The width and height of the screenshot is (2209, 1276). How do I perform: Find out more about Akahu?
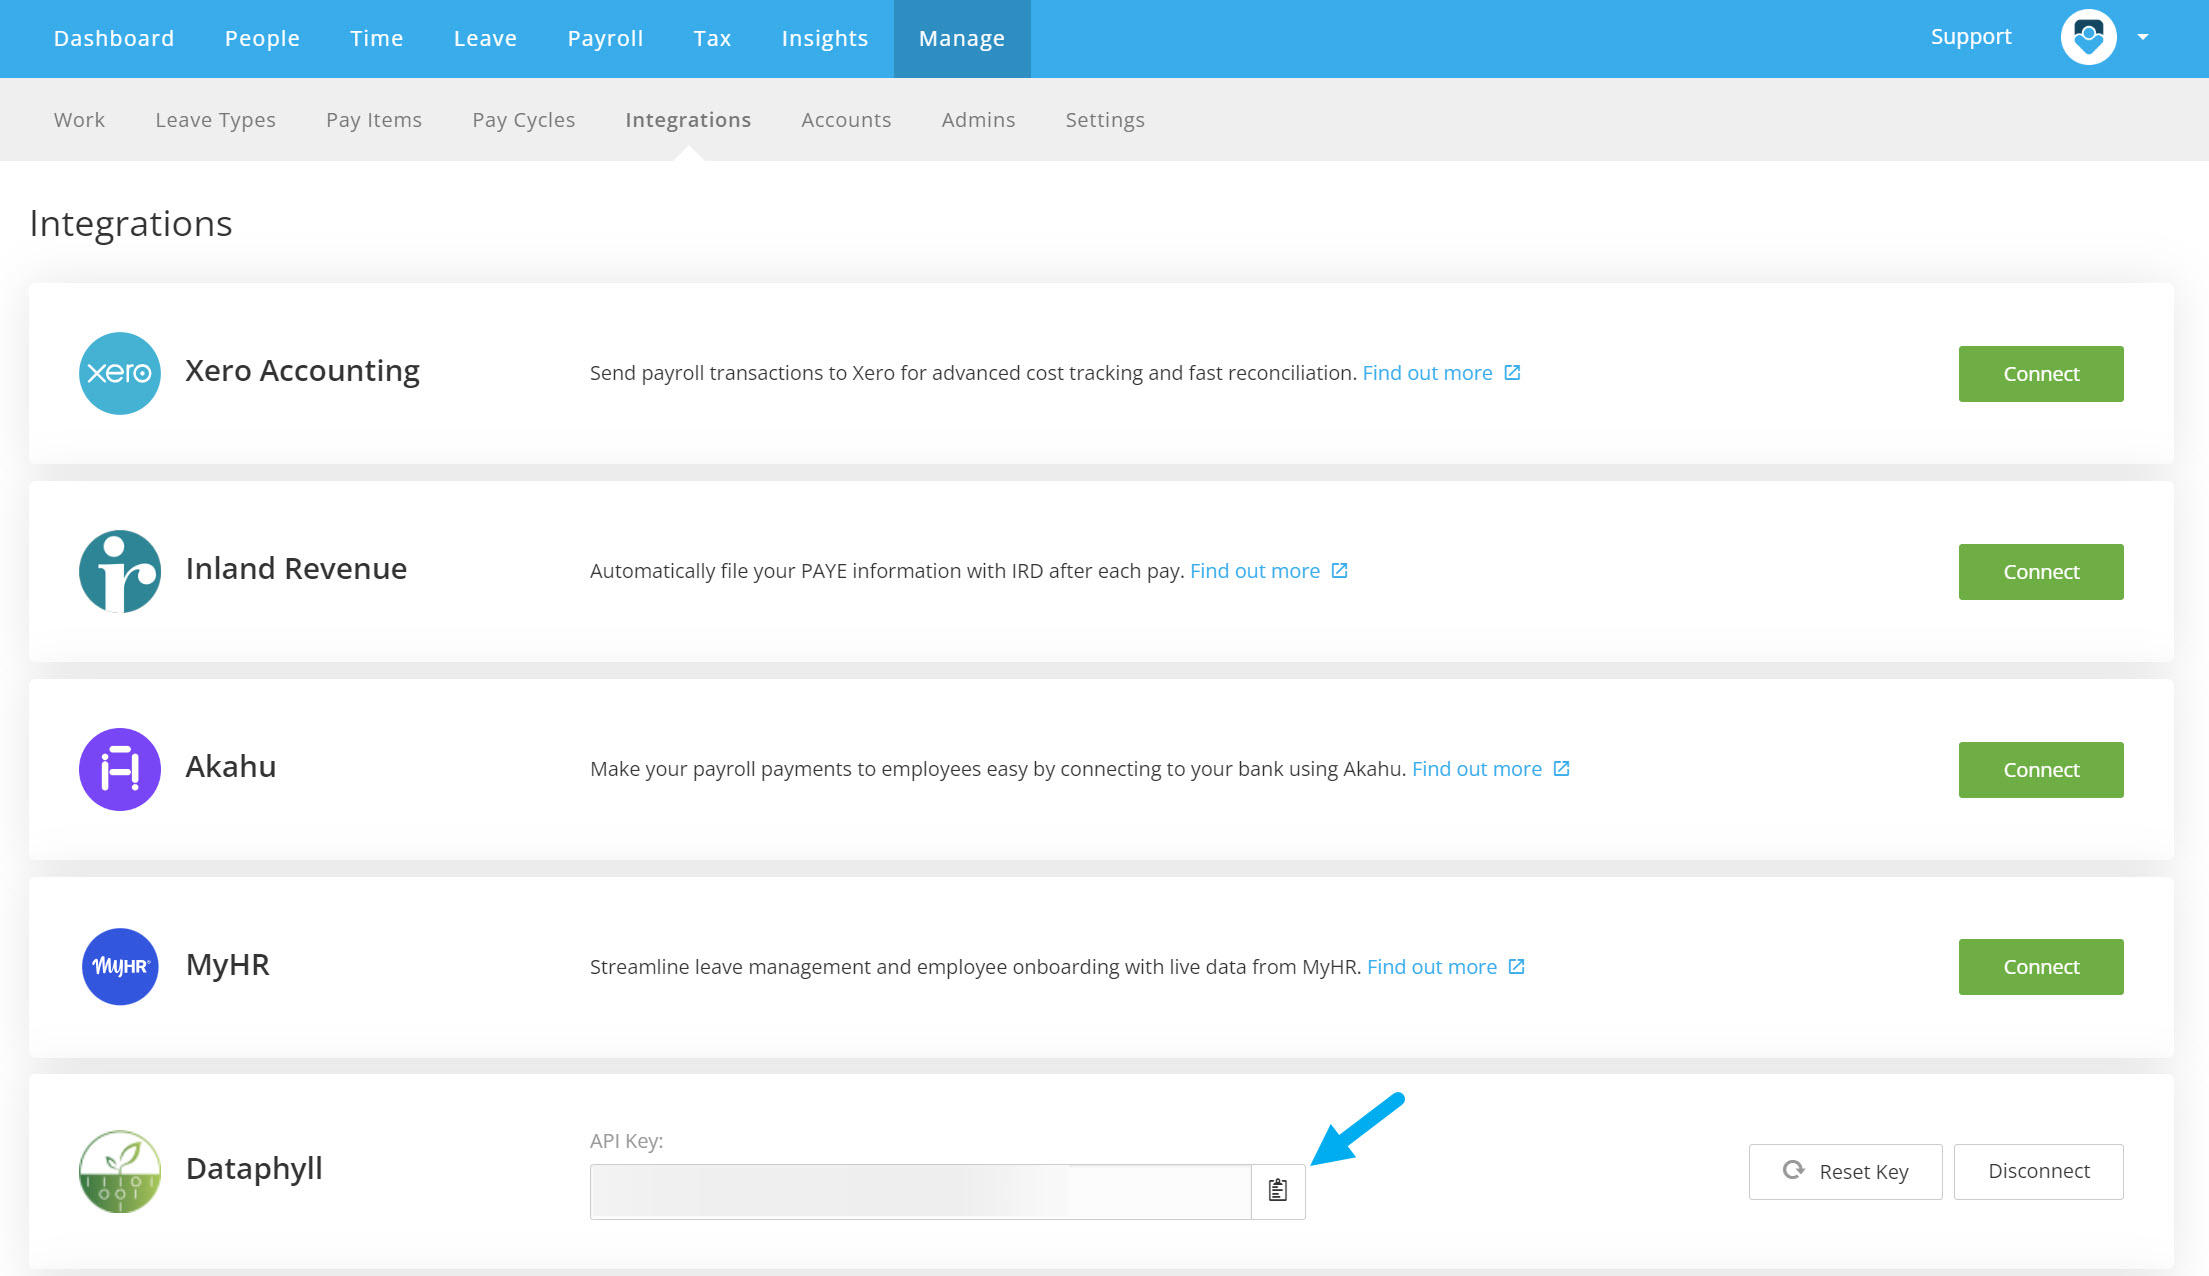pyautogui.click(x=1476, y=769)
